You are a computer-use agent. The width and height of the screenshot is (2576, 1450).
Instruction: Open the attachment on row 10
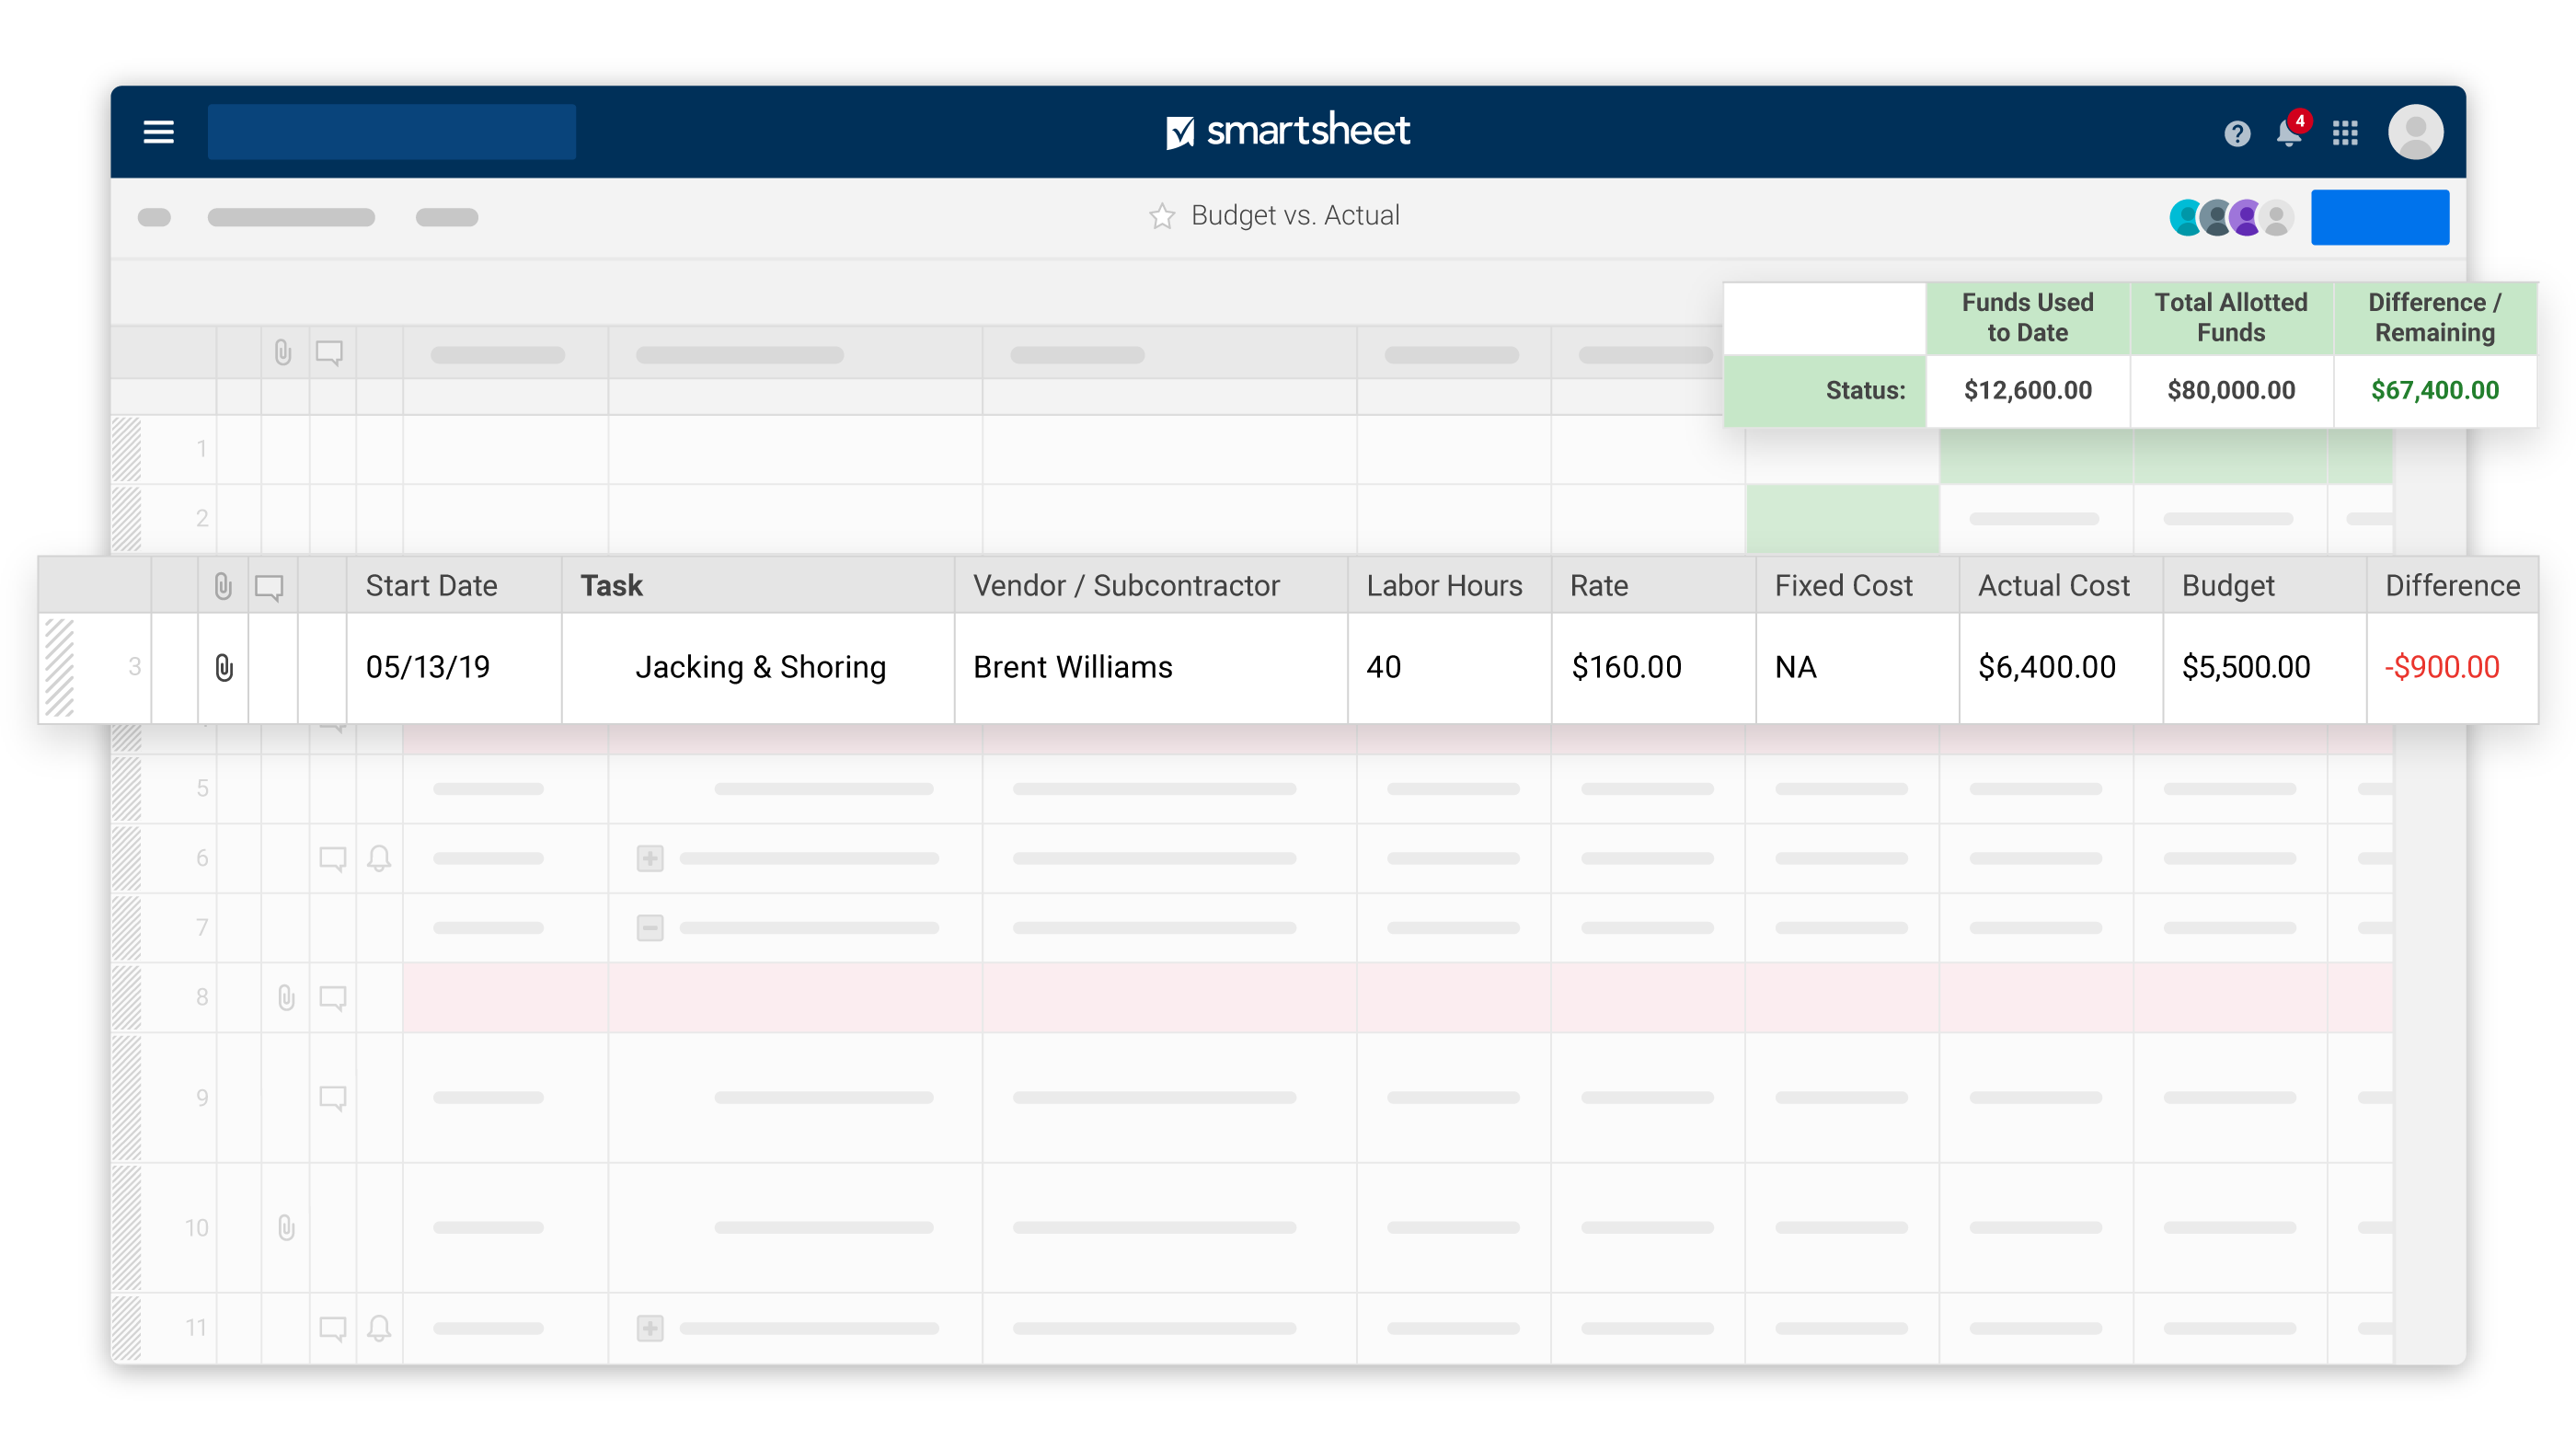pos(286,1228)
